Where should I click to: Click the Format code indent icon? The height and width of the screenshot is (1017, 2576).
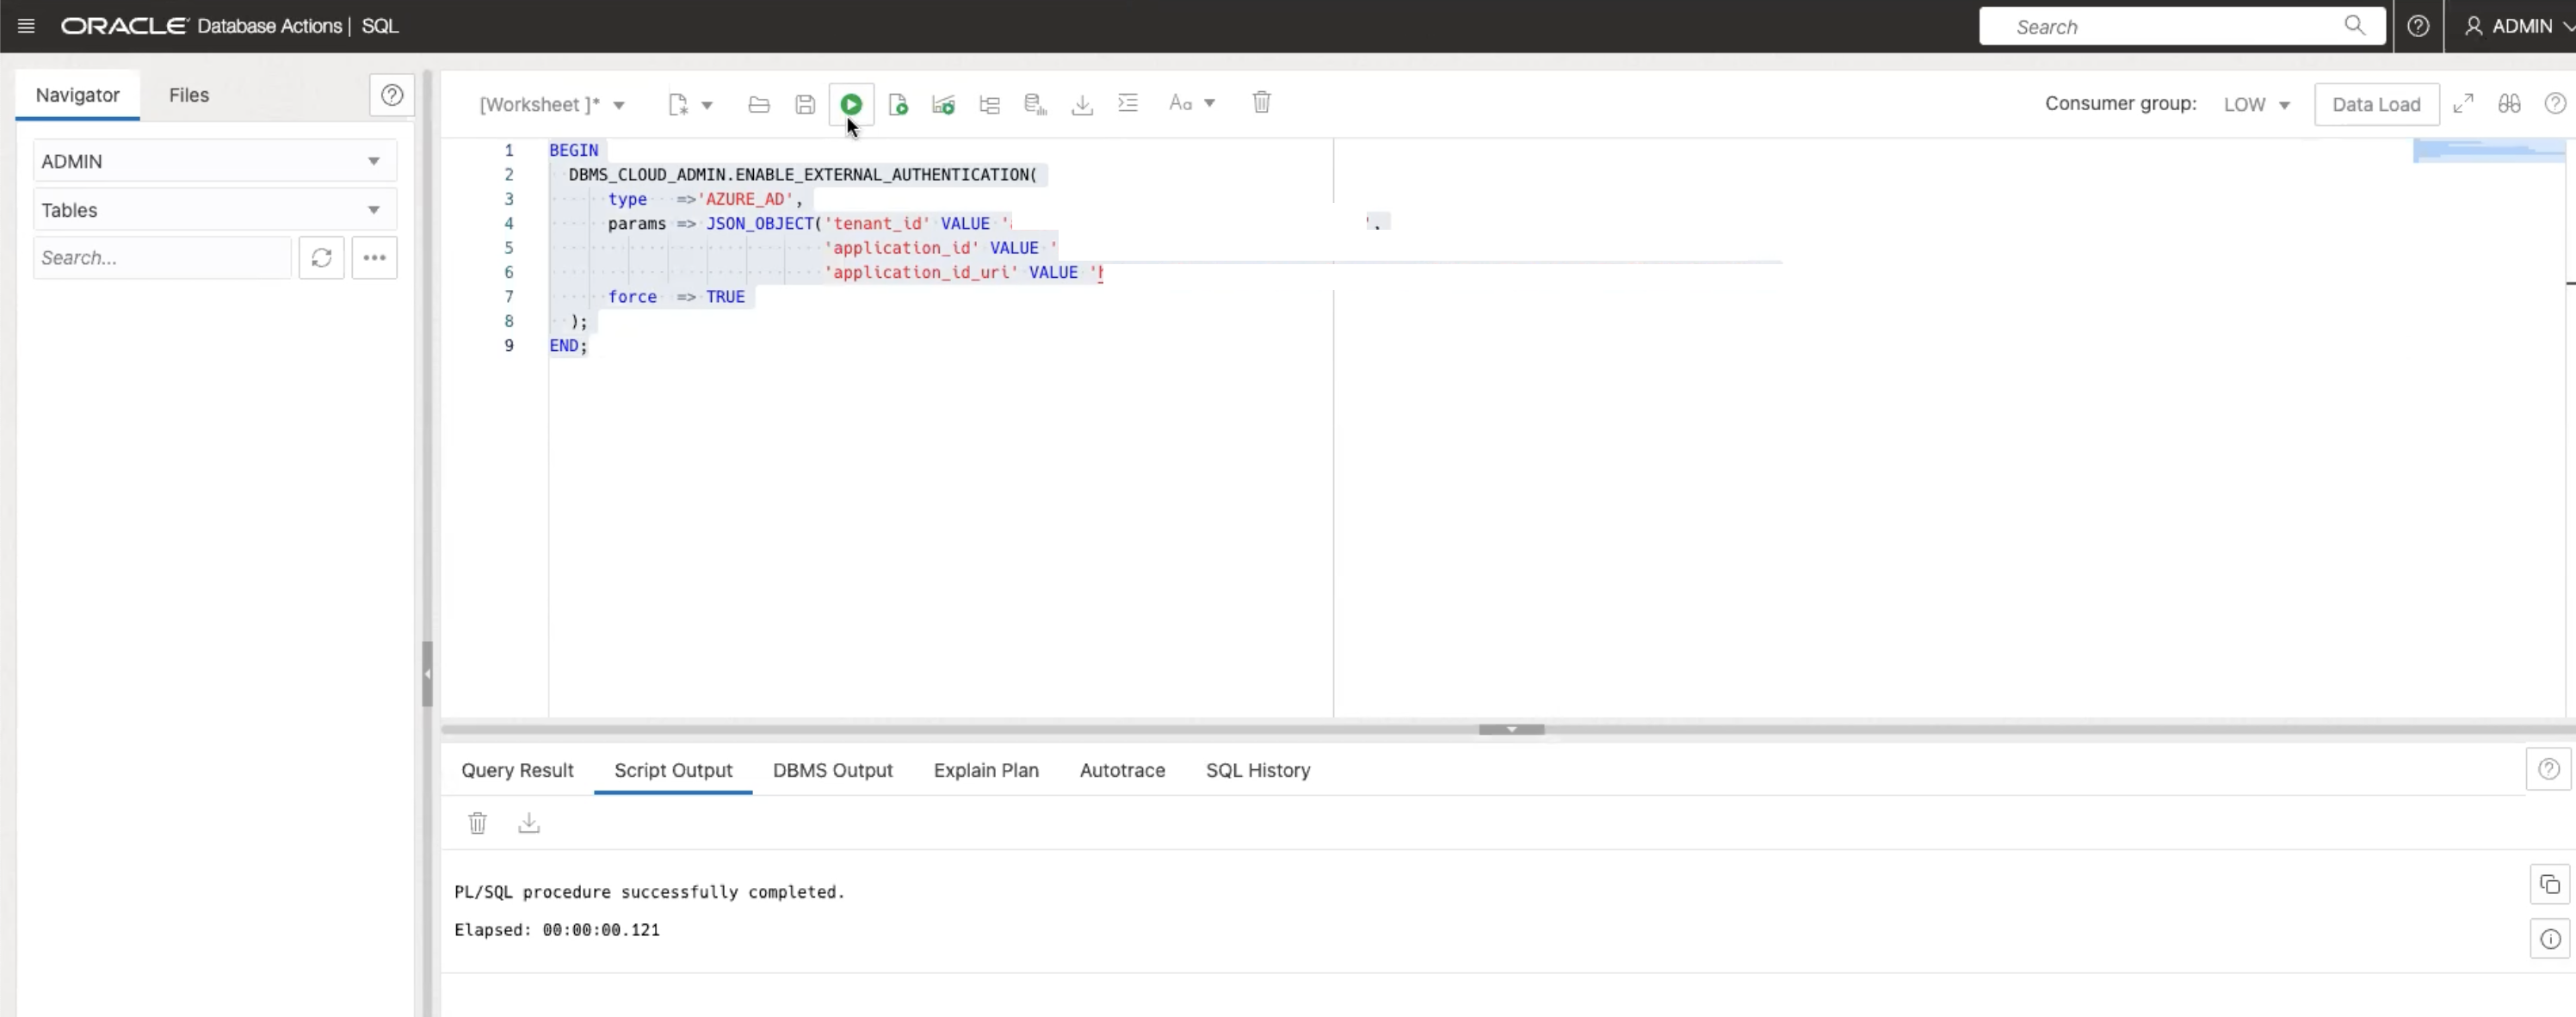point(1128,103)
